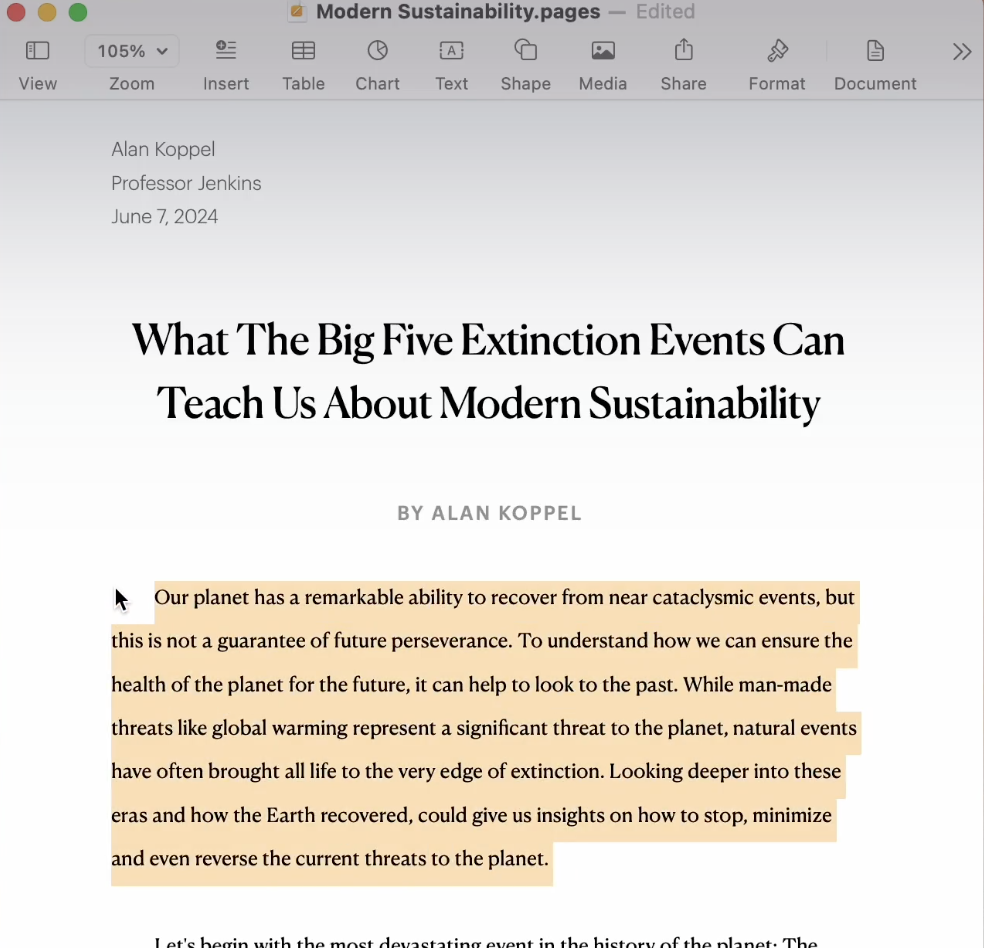Click the title line 'Teach Us About Modern Sustainability'

[x=488, y=403]
